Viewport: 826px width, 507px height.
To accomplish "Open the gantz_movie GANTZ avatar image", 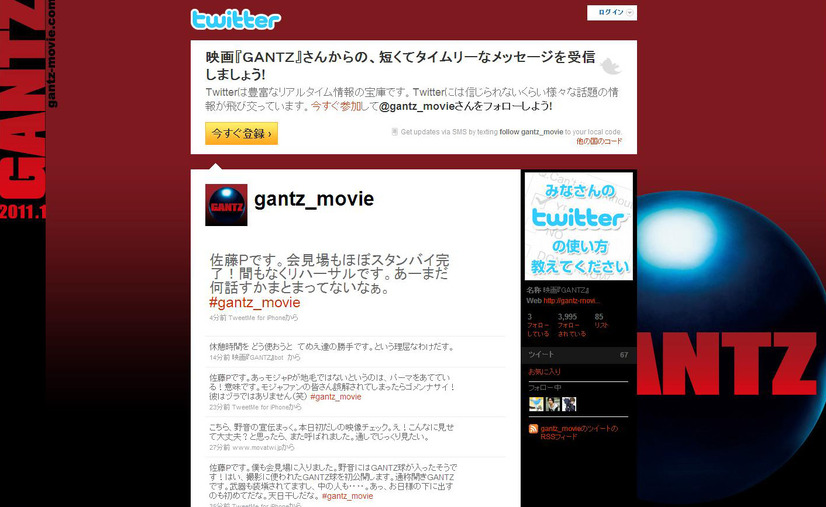I will coord(226,205).
